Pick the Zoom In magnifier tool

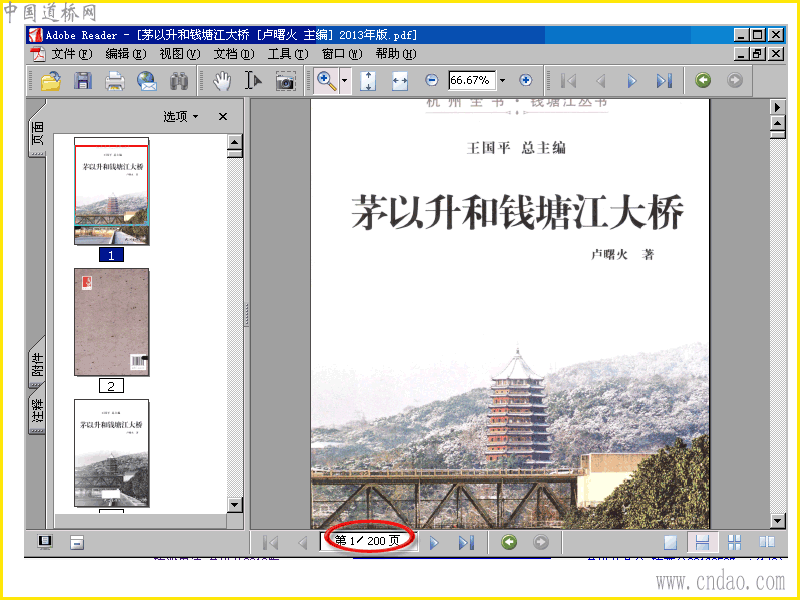point(326,81)
